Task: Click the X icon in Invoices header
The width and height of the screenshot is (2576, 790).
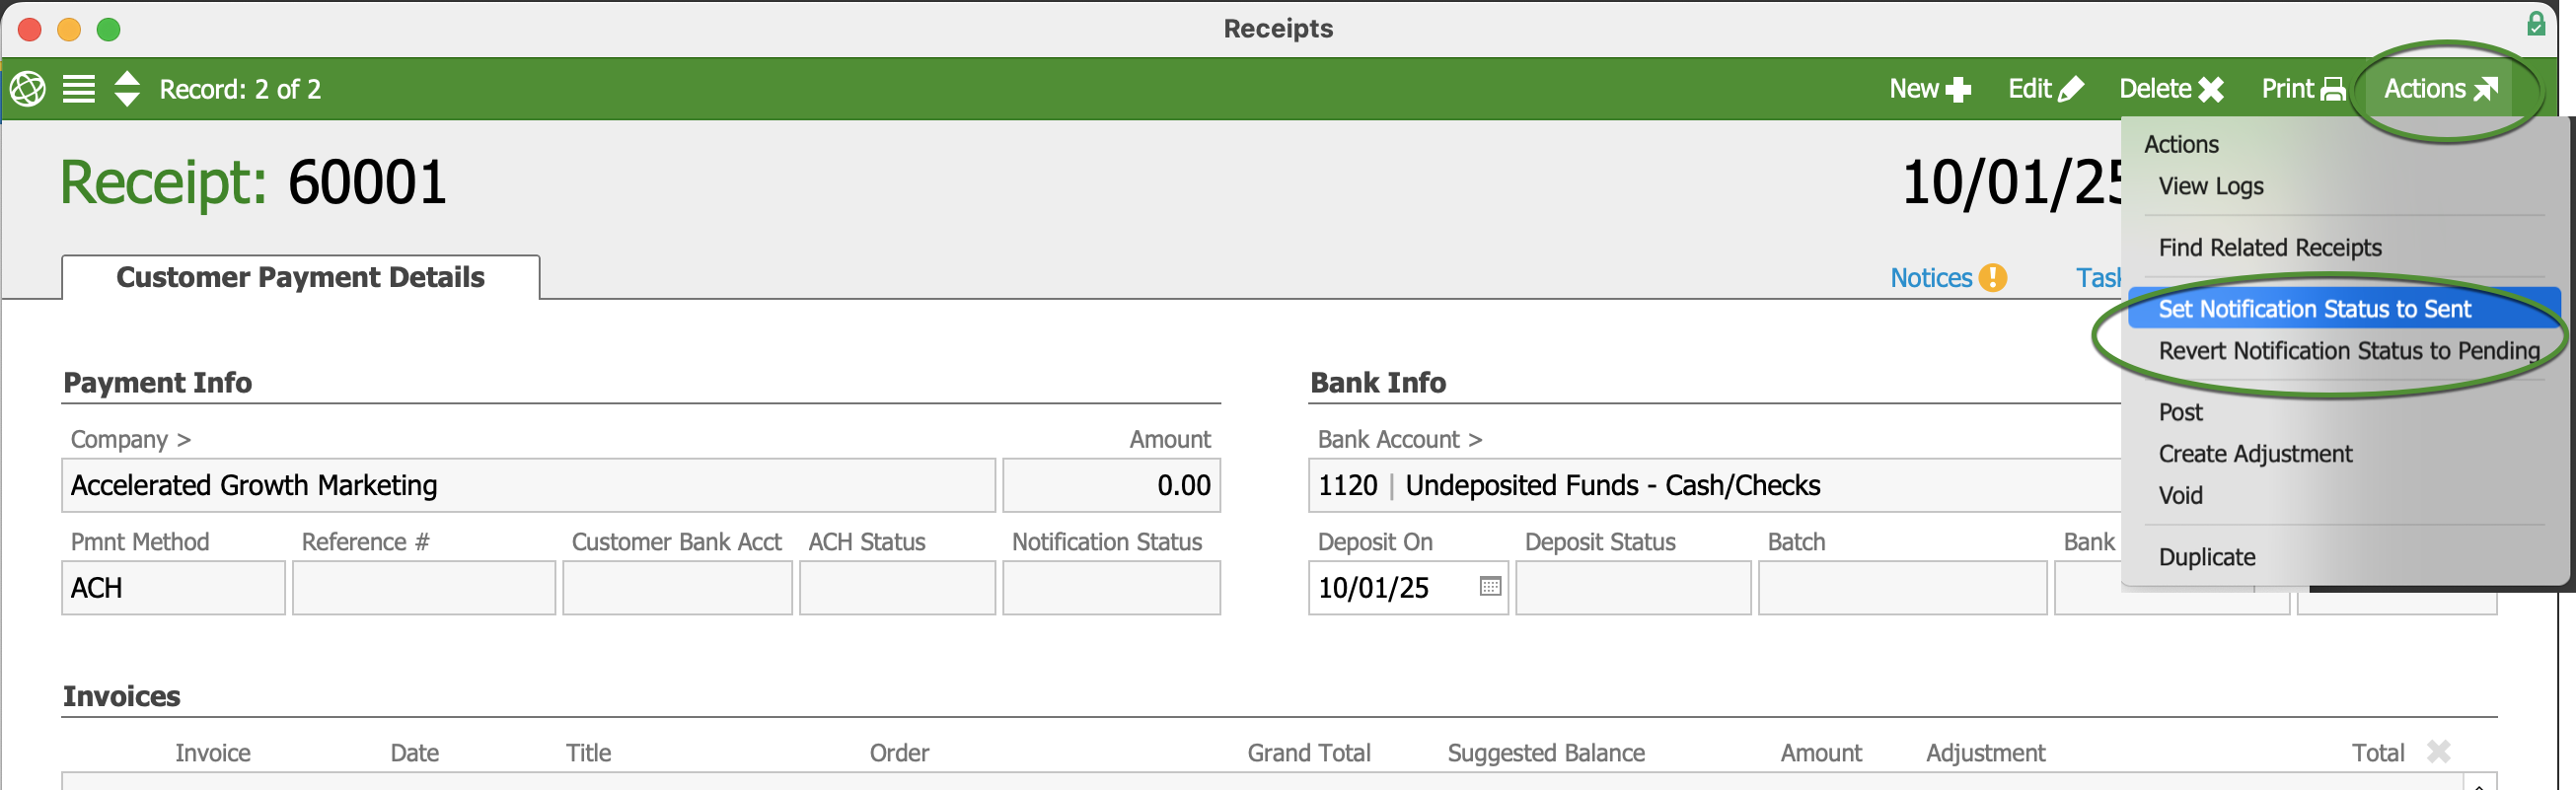Action: [x=2439, y=752]
